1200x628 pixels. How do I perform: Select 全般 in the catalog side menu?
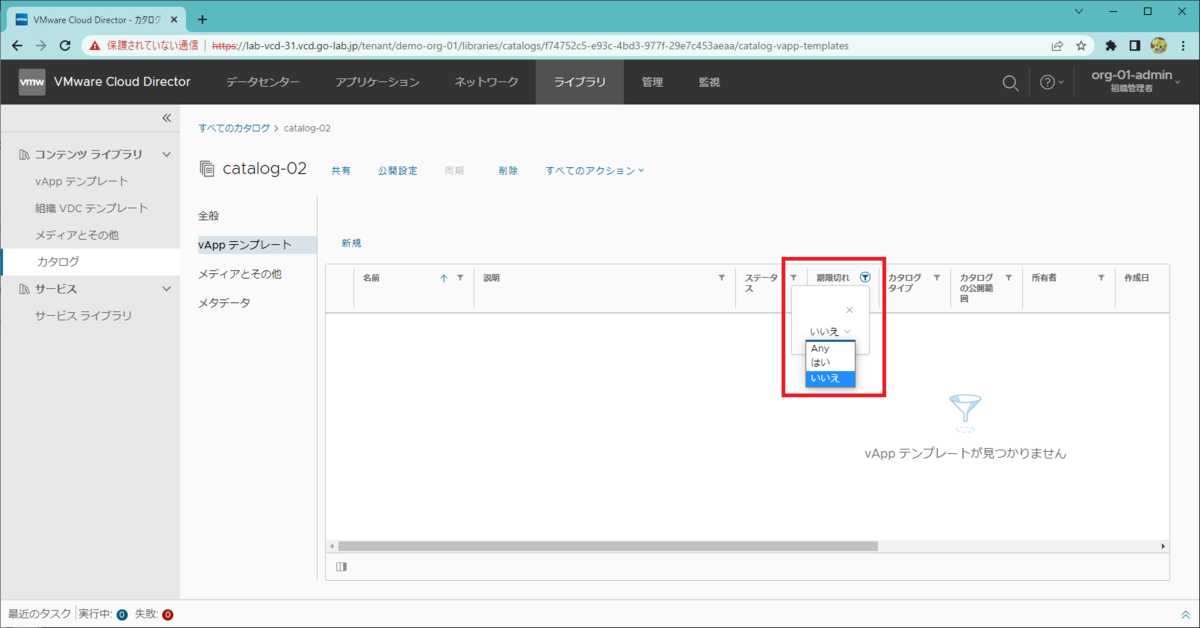pyautogui.click(x=208, y=216)
